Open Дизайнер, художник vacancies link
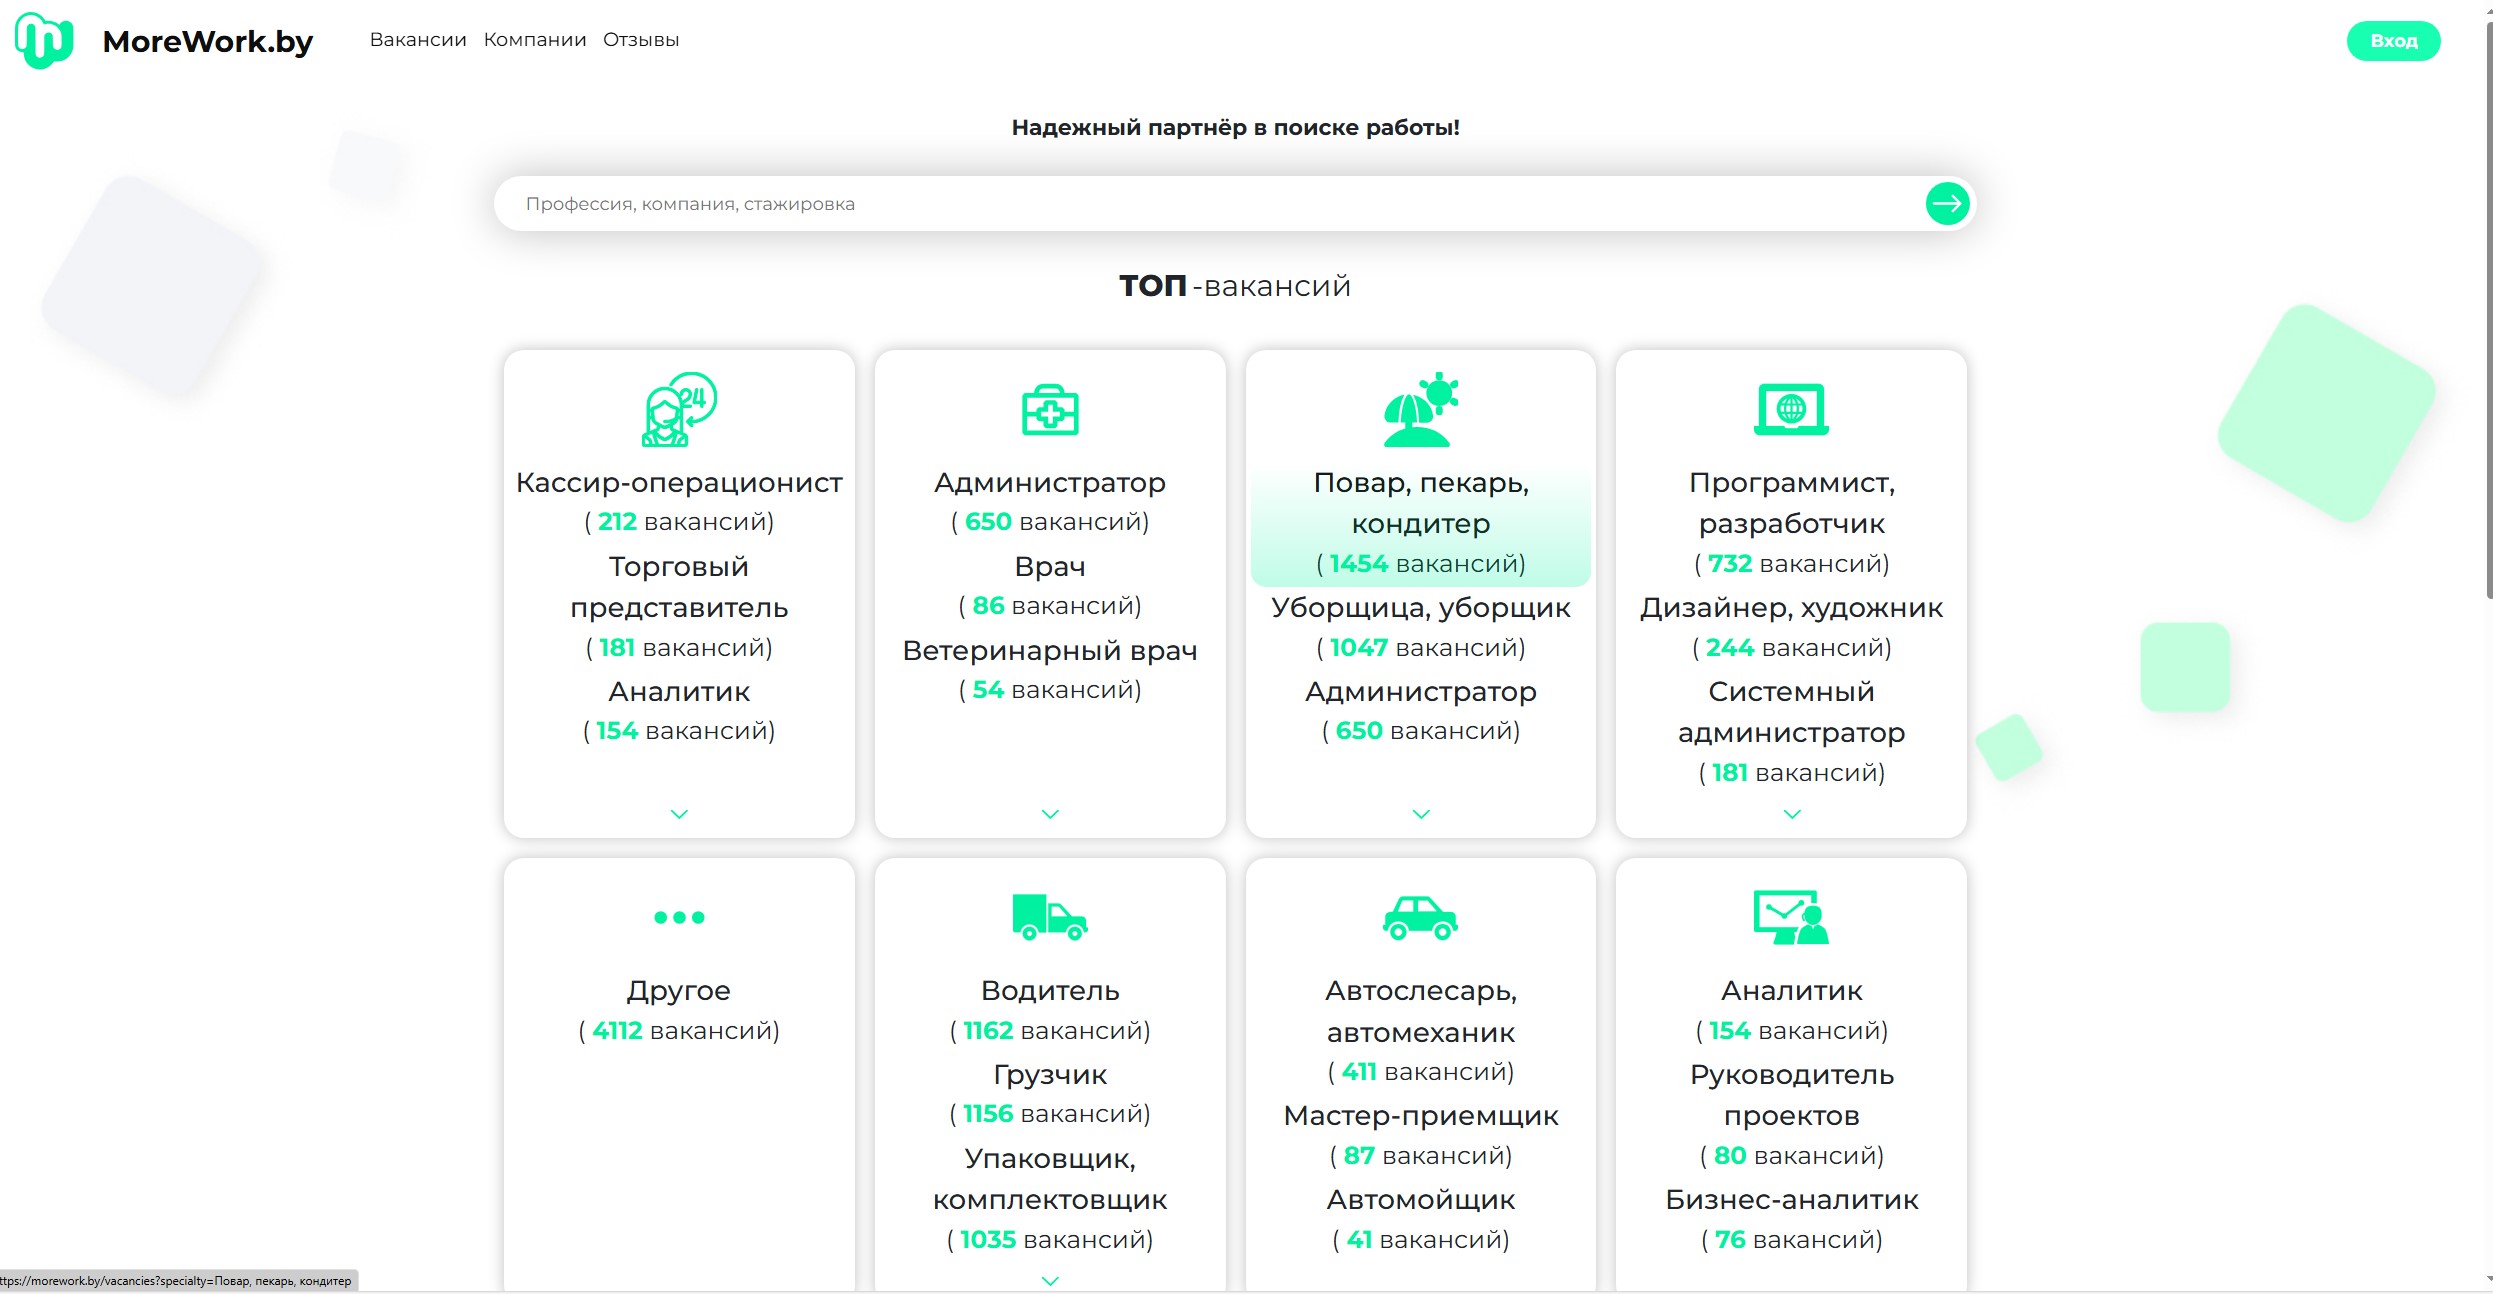Image resolution: width=2493 pixels, height=1294 pixels. [1792, 608]
